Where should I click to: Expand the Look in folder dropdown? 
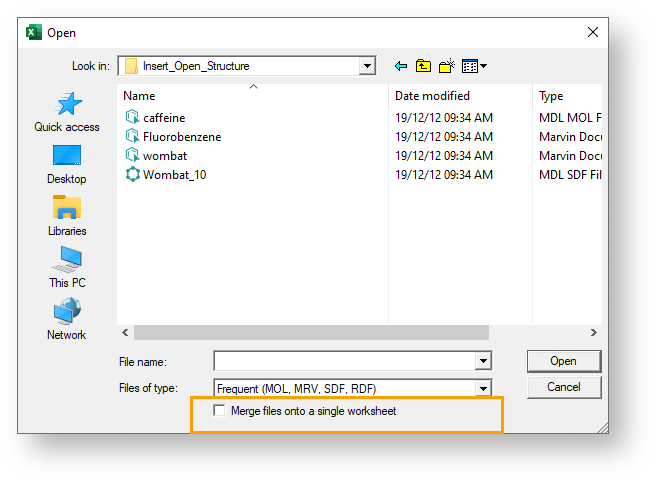coord(367,66)
